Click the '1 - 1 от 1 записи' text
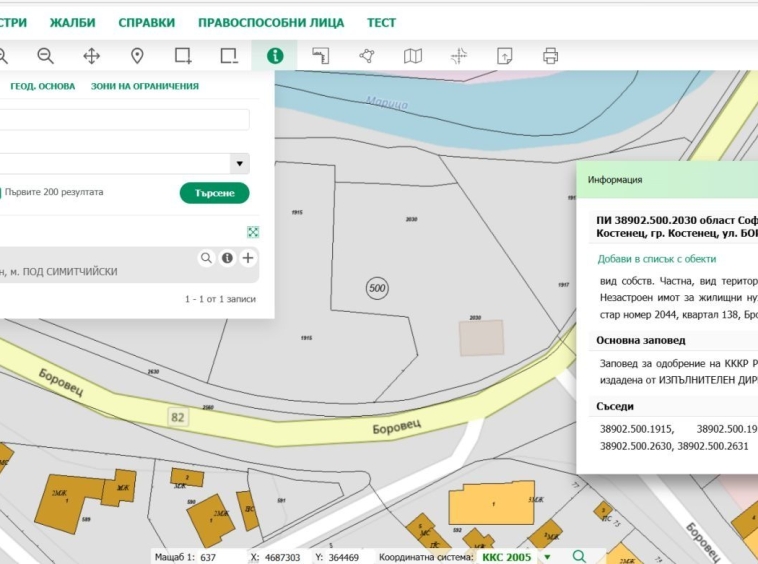This screenshot has height=564, width=758. (x=220, y=299)
